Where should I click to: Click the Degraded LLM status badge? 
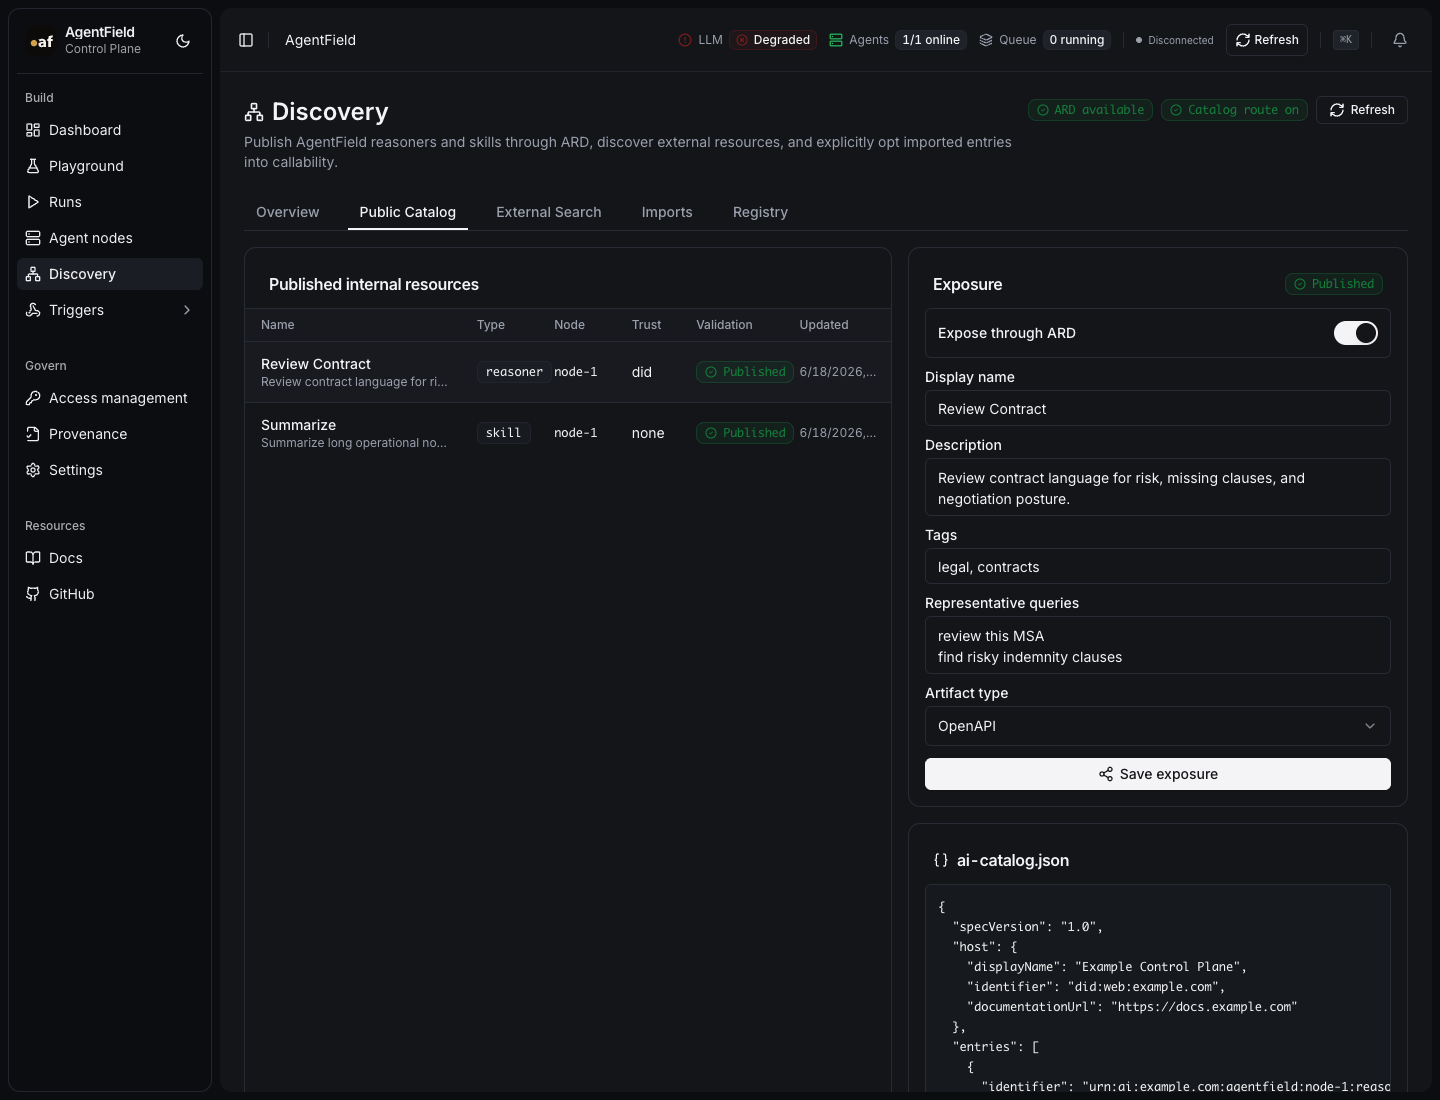773,40
